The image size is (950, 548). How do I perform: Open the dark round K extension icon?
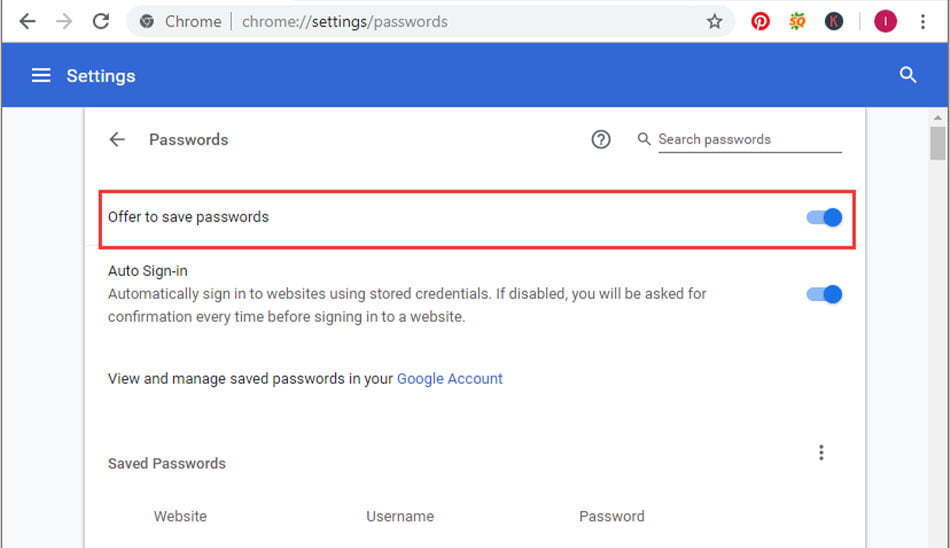[x=834, y=21]
